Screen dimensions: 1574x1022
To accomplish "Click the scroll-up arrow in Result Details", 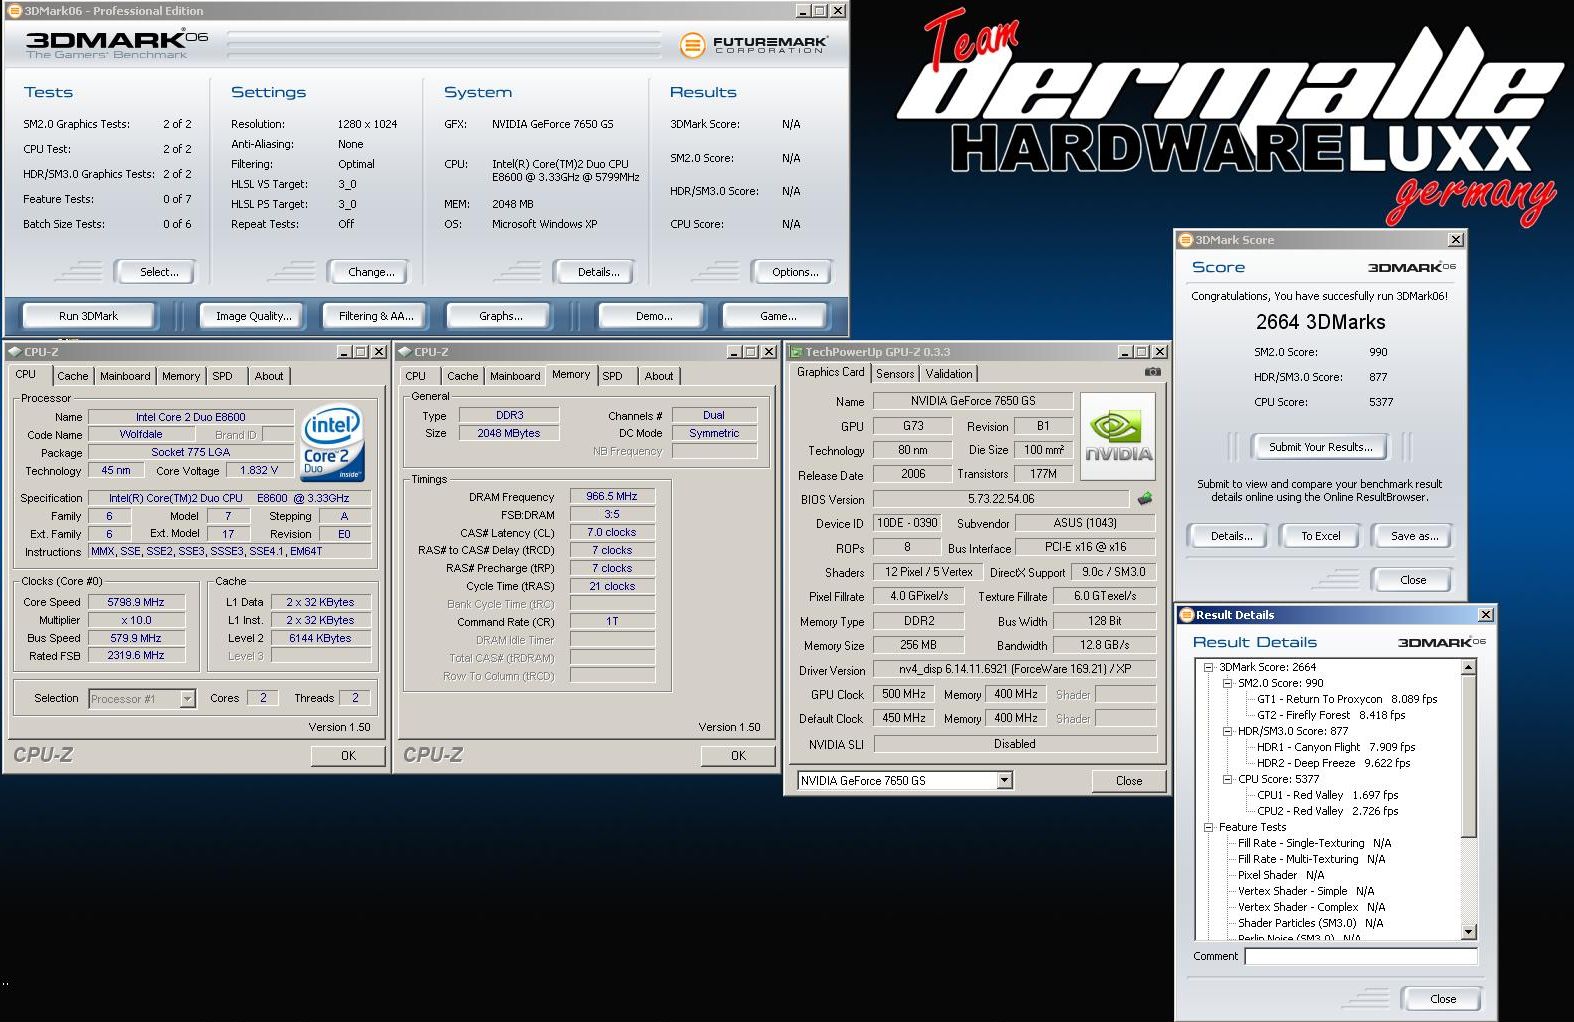I will click(1468, 667).
